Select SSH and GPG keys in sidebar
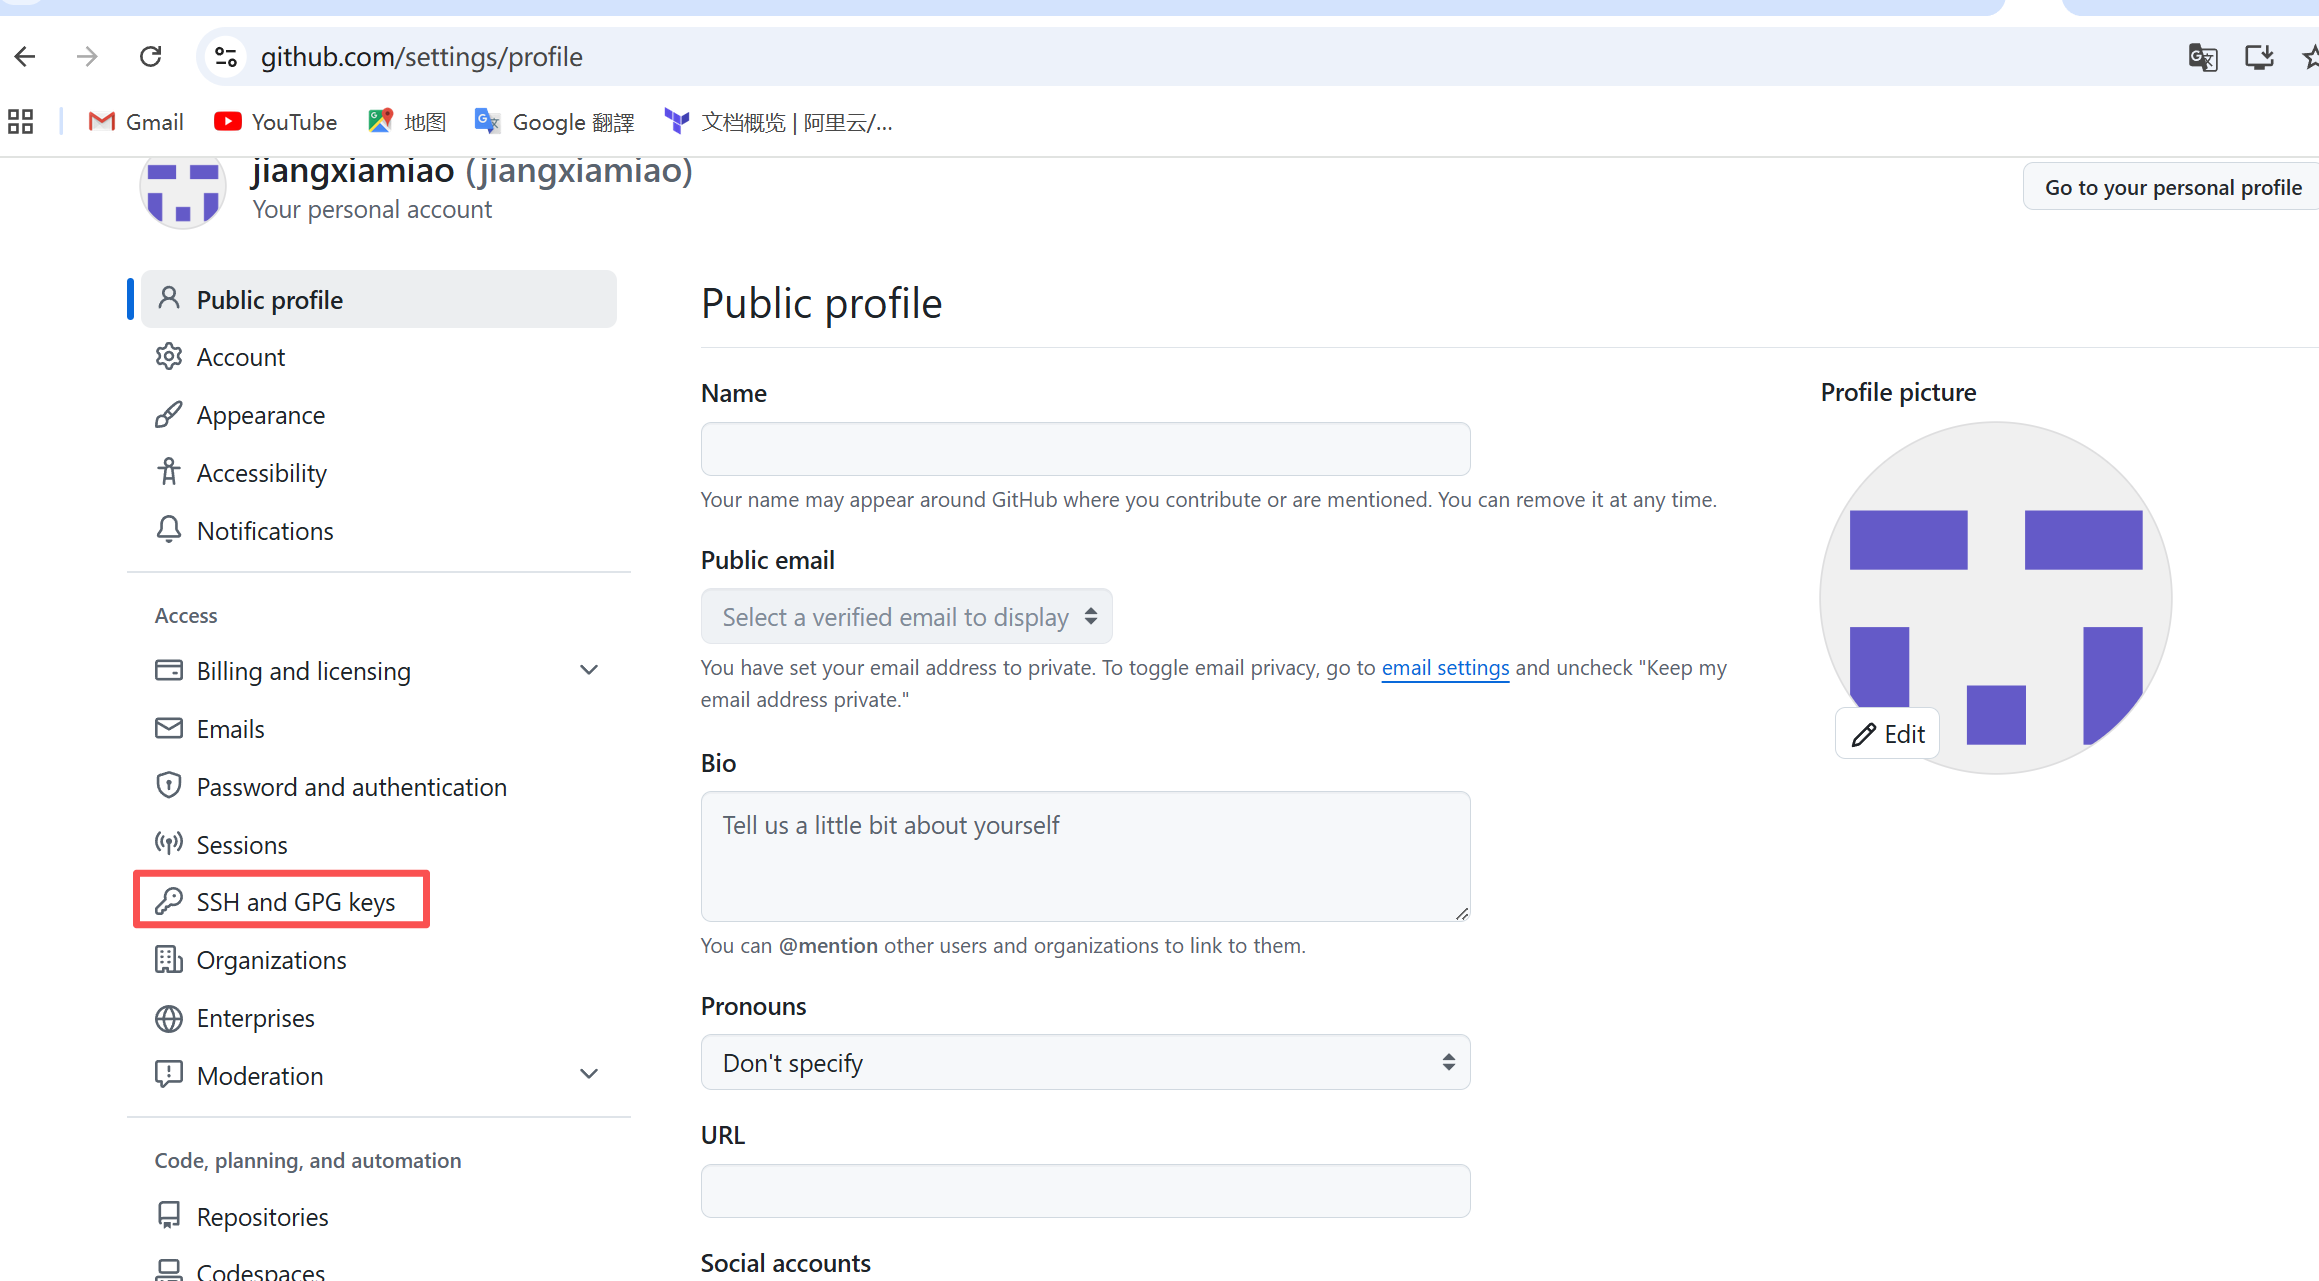This screenshot has height=1281, width=2319. point(281,901)
